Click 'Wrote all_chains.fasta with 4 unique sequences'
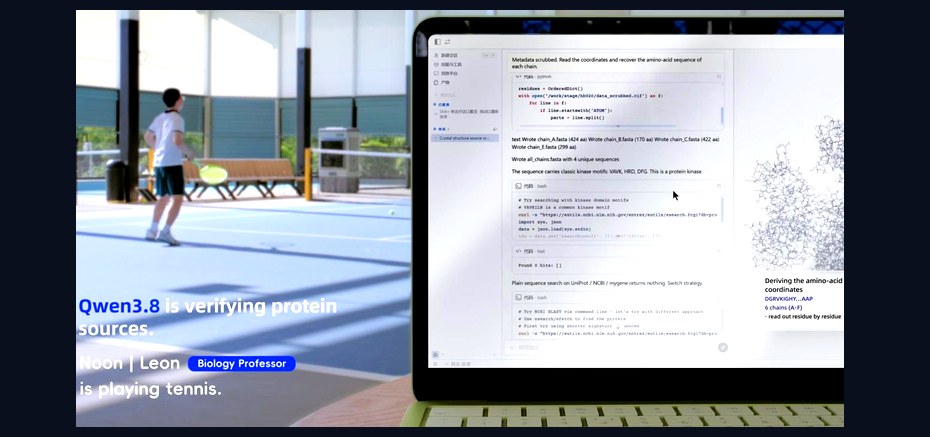The image size is (930, 437). (x=566, y=159)
